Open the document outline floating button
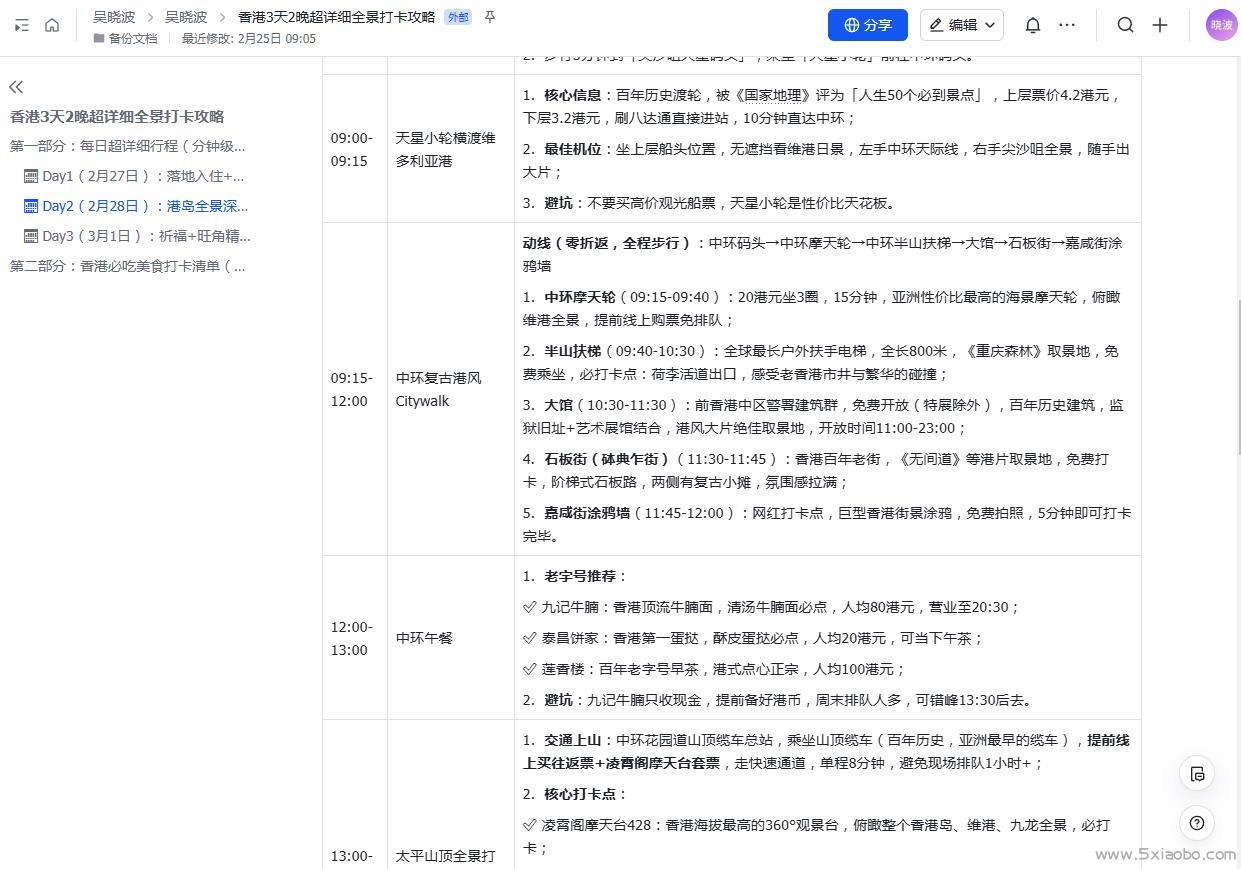This screenshot has width=1241, height=869. [1197, 773]
